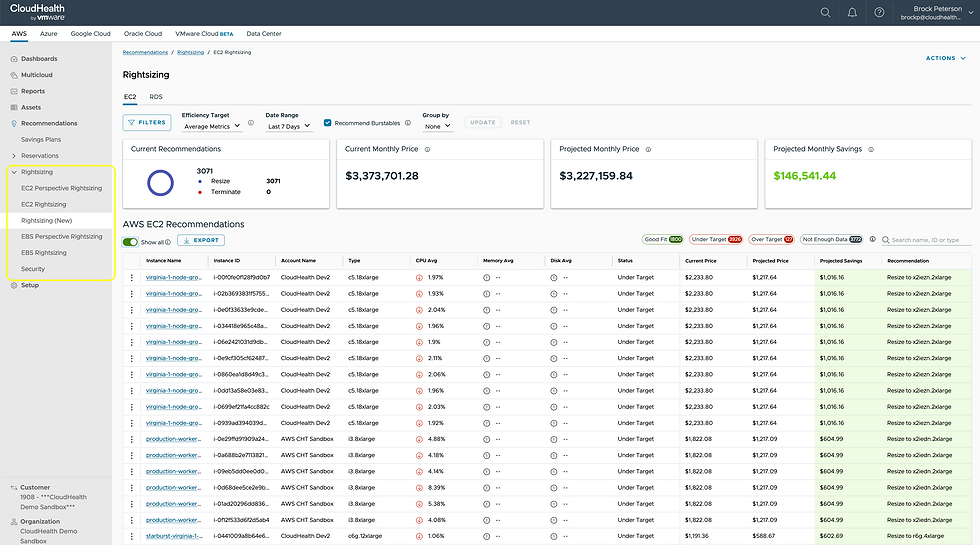Click the FILTERS button
This screenshot has height=545, width=980.
[x=147, y=122]
